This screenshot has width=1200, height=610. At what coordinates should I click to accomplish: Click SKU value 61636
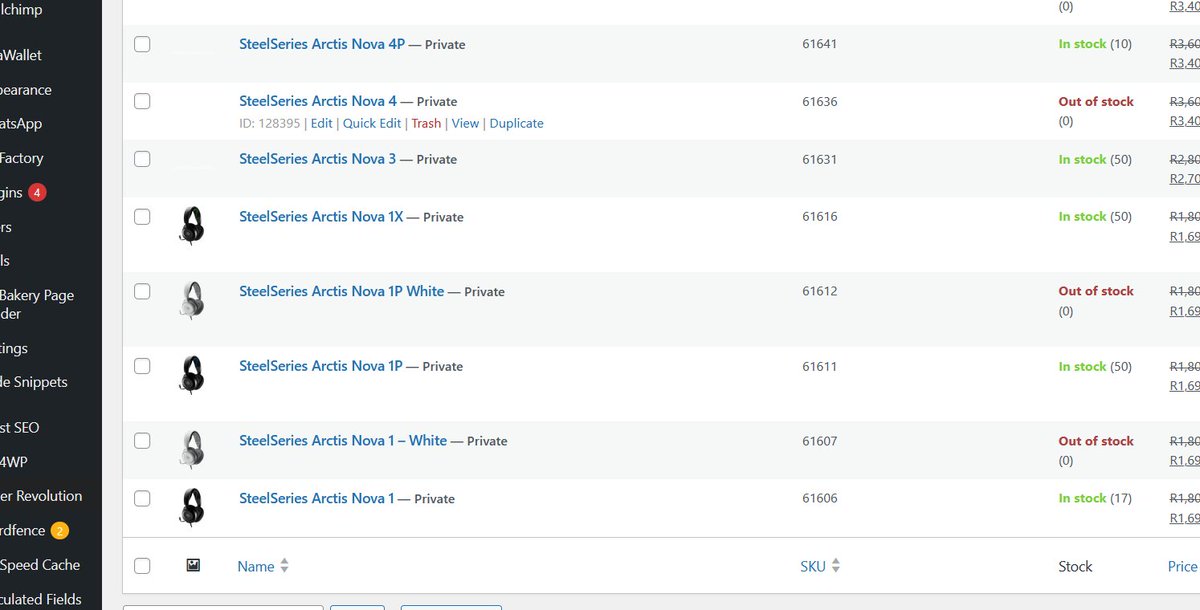[x=819, y=101]
